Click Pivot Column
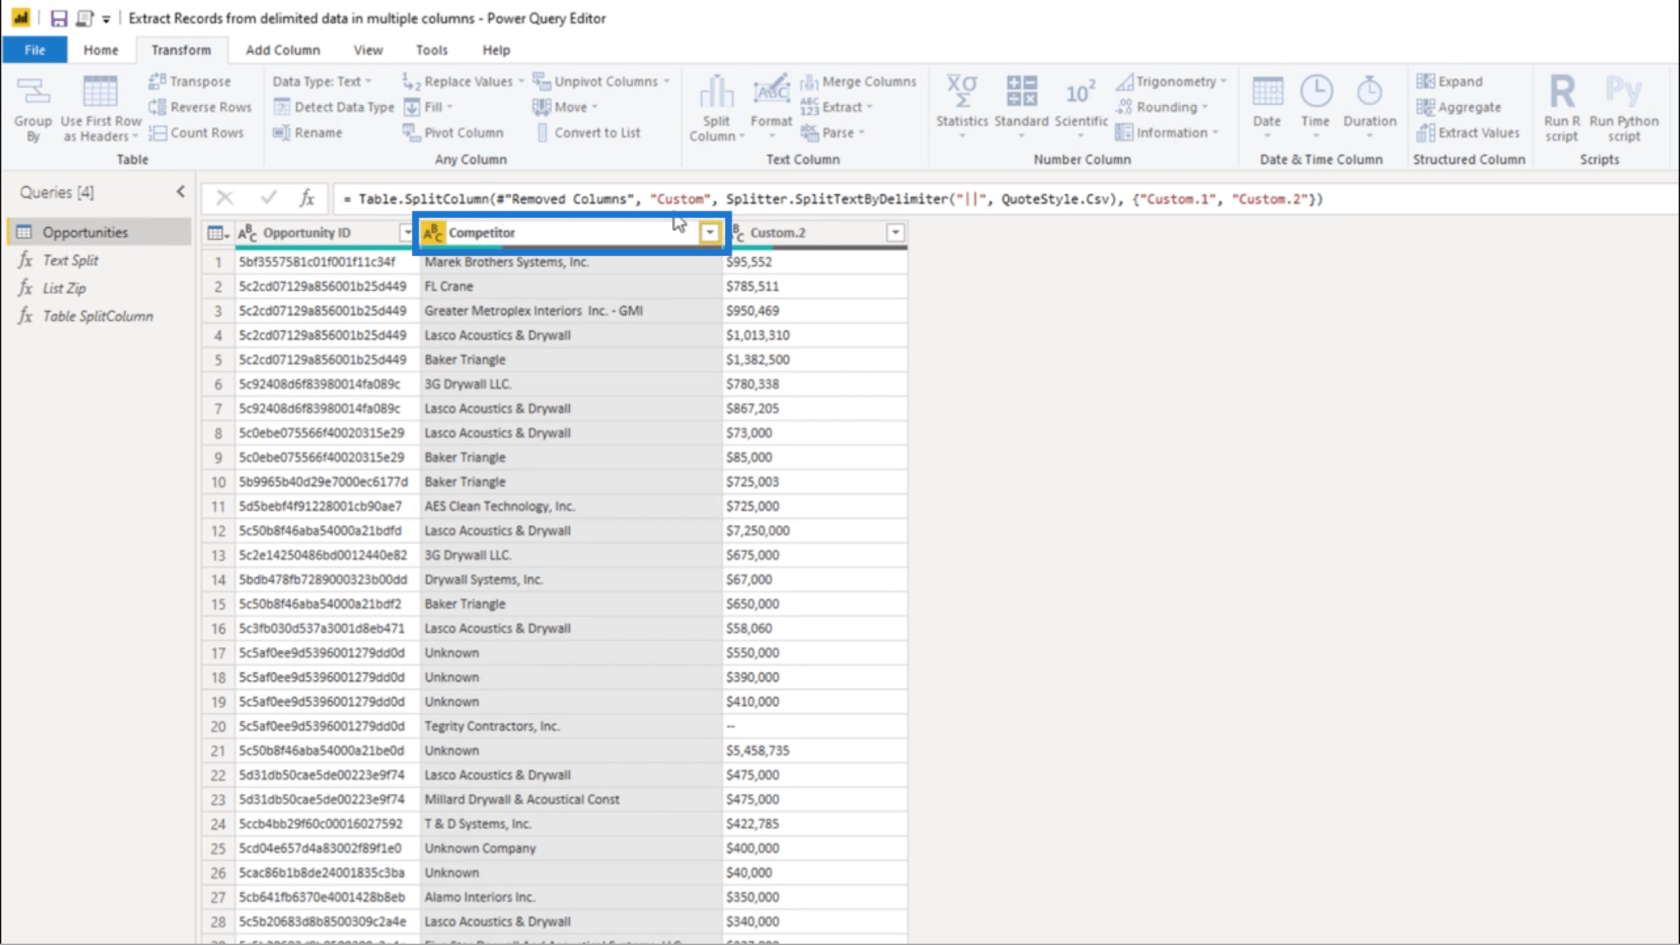Viewport: 1680px width, 945px height. [x=453, y=132]
